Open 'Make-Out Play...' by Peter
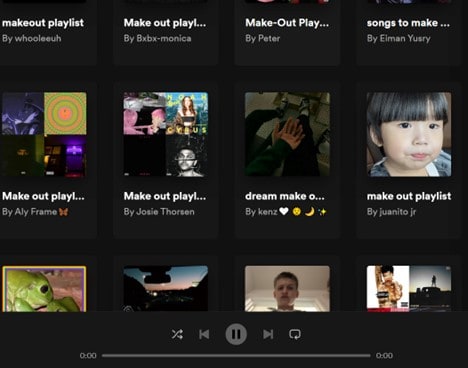This screenshot has height=368, width=468. click(x=287, y=23)
